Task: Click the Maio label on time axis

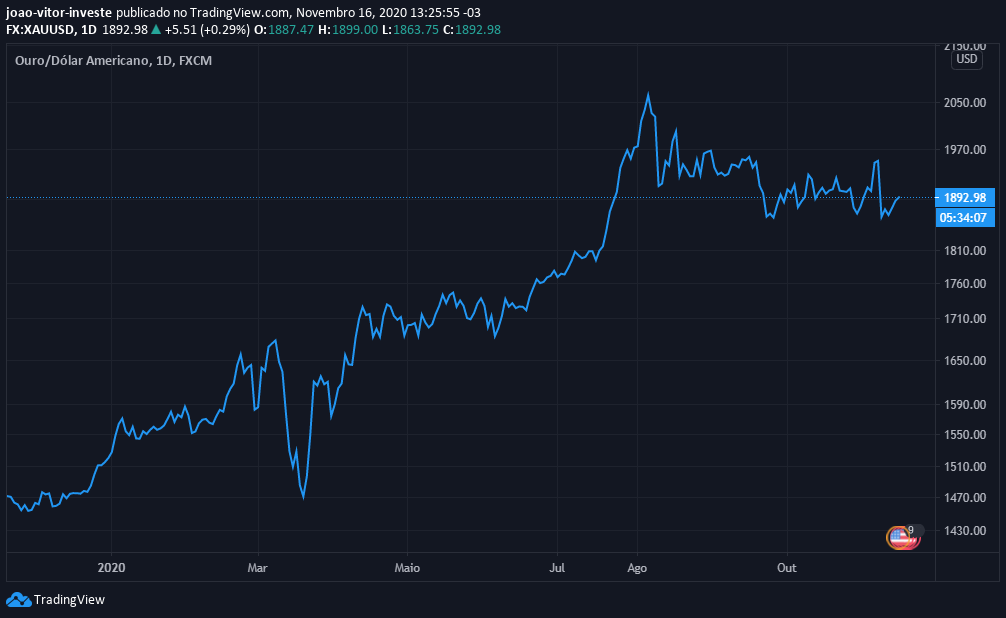Action: [407, 568]
